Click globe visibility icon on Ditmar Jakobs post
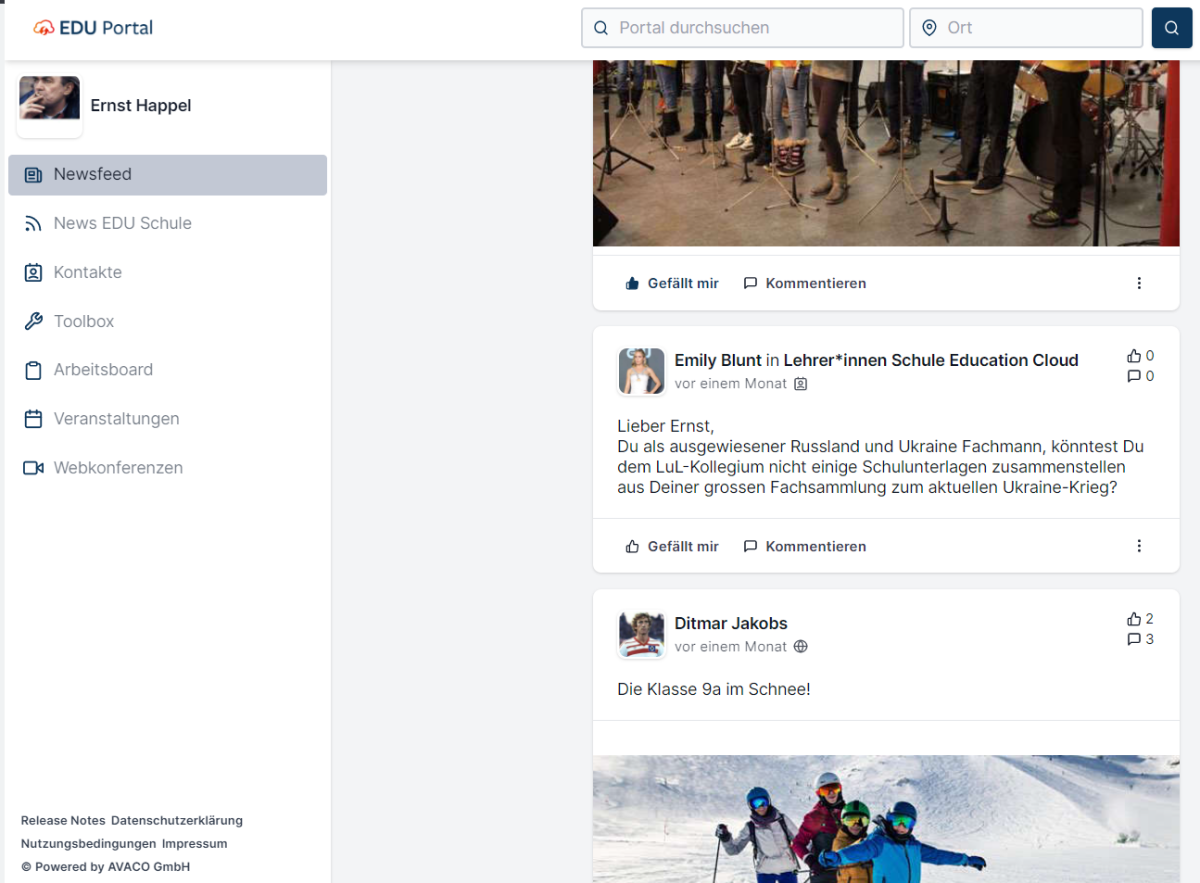This screenshot has width=1200, height=883. (800, 647)
